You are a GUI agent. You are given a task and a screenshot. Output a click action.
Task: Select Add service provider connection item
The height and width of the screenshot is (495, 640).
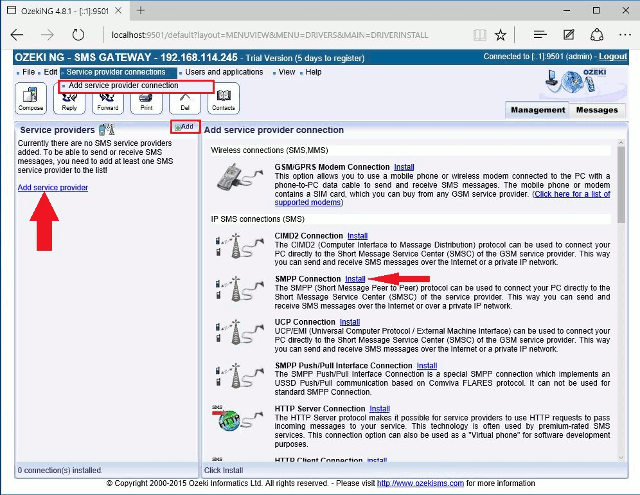click(123, 85)
